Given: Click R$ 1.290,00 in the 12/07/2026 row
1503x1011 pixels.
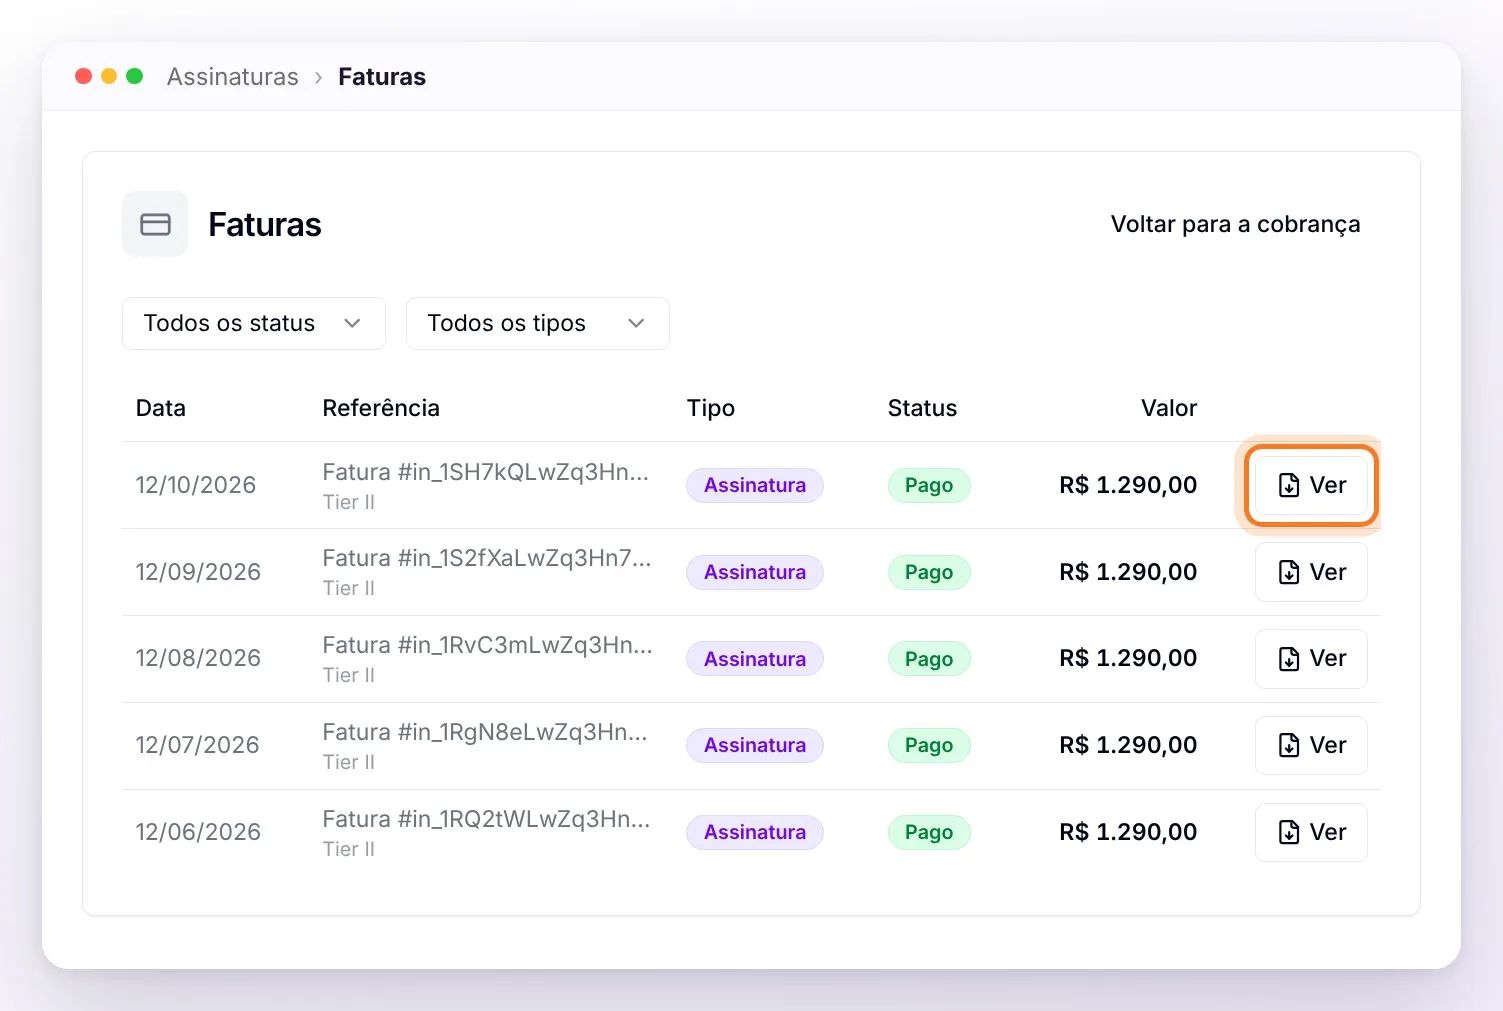Looking at the screenshot, I should coord(1128,745).
